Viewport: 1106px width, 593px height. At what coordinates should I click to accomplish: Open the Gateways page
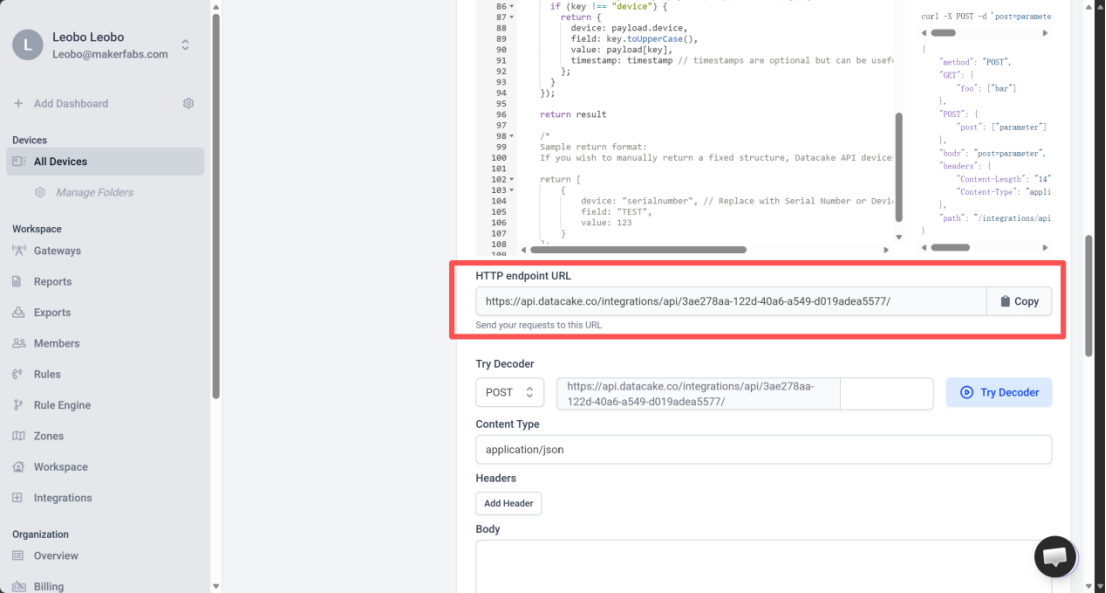click(x=57, y=251)
